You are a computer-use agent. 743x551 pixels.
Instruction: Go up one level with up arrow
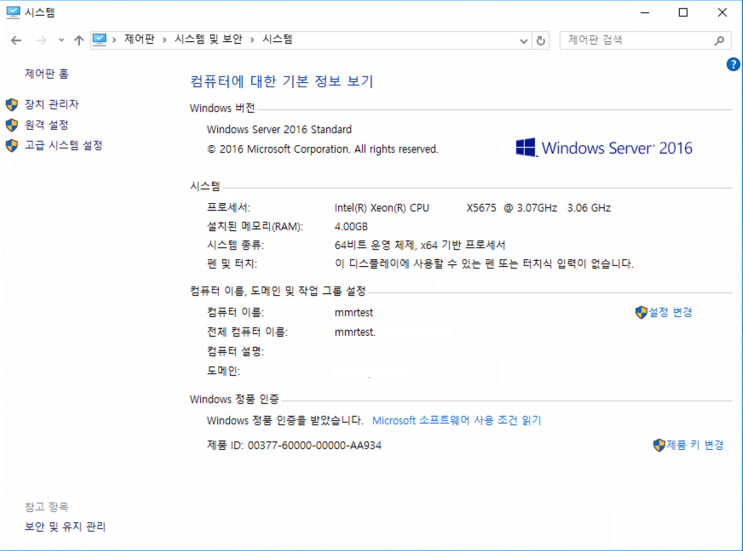(x=79, y=41)
